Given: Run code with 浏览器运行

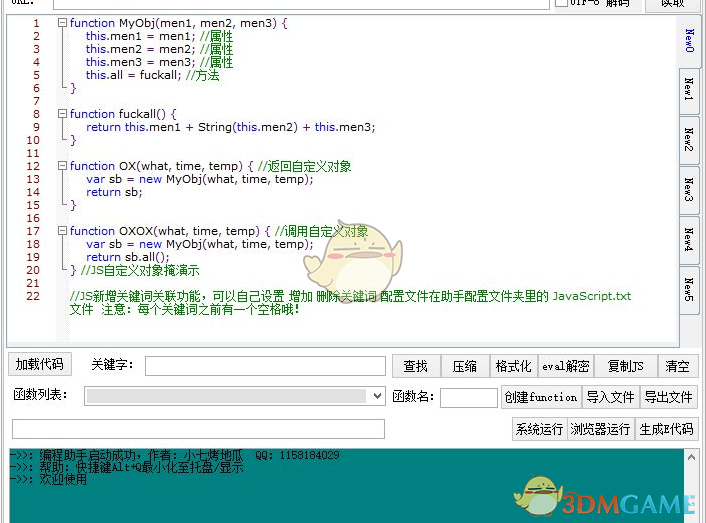Looking at the screenshot, I should pyautogui.click(x=601, y=429).
